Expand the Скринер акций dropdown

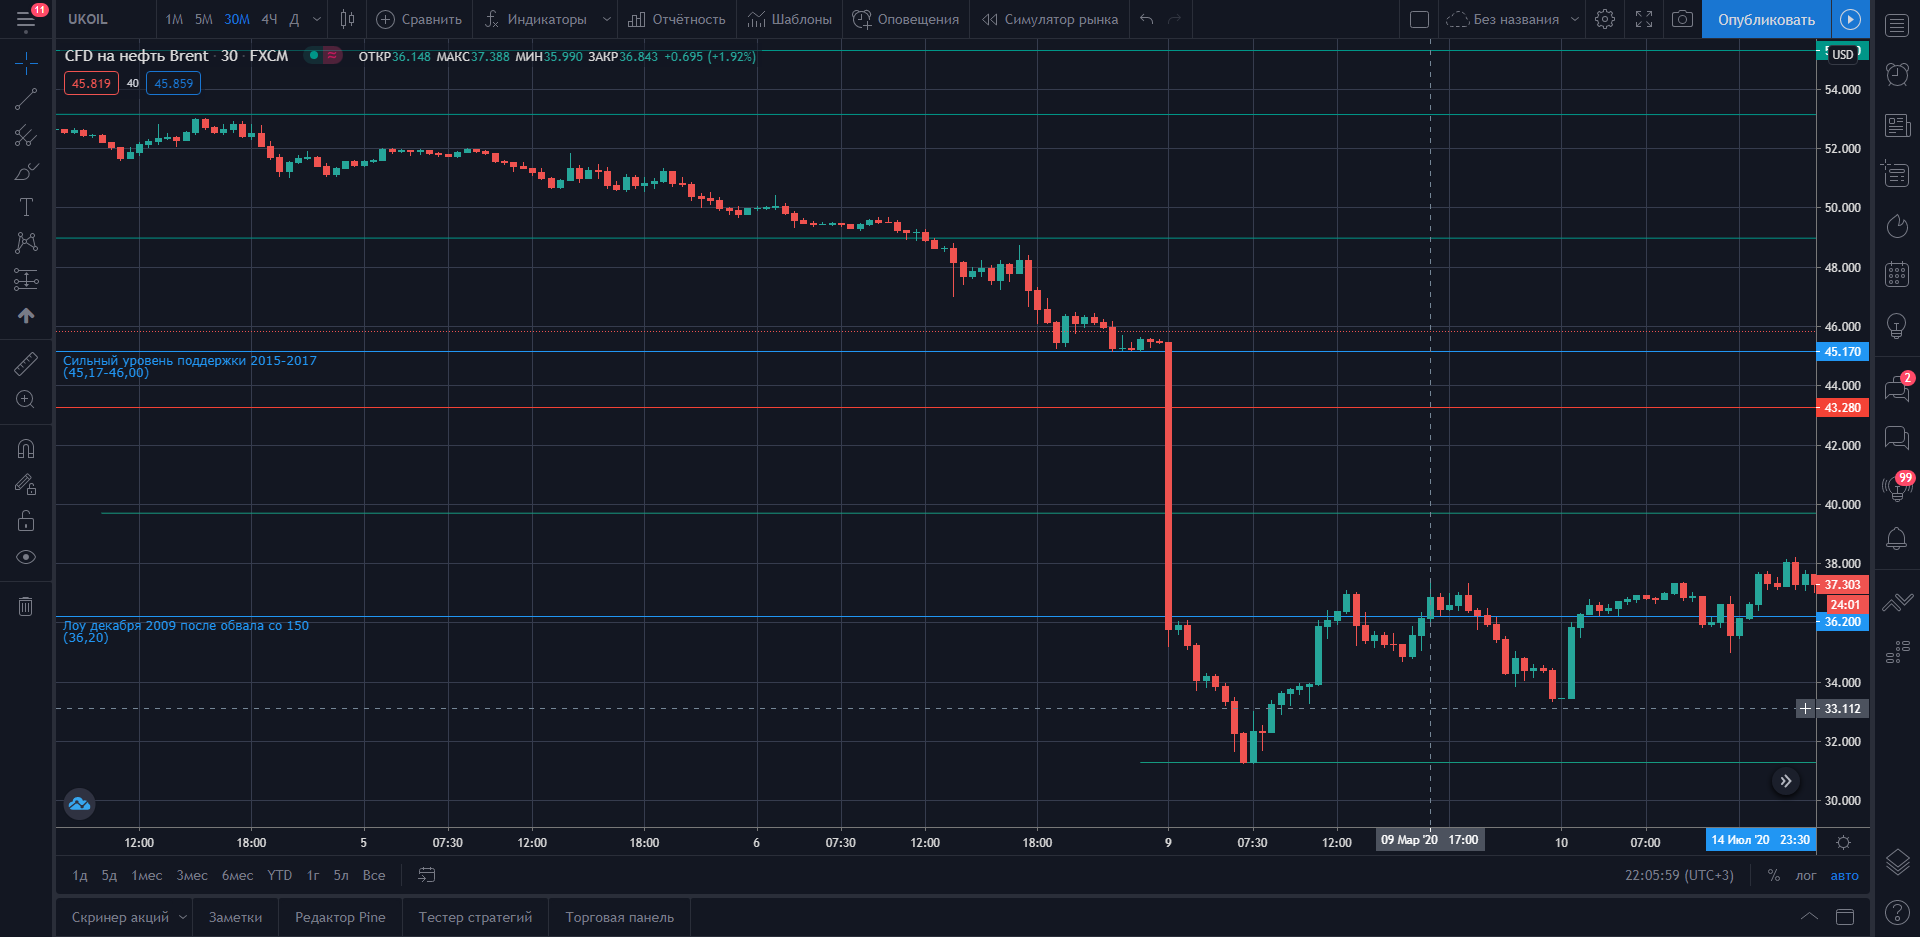pyautogui.click(x=183, y=917)
